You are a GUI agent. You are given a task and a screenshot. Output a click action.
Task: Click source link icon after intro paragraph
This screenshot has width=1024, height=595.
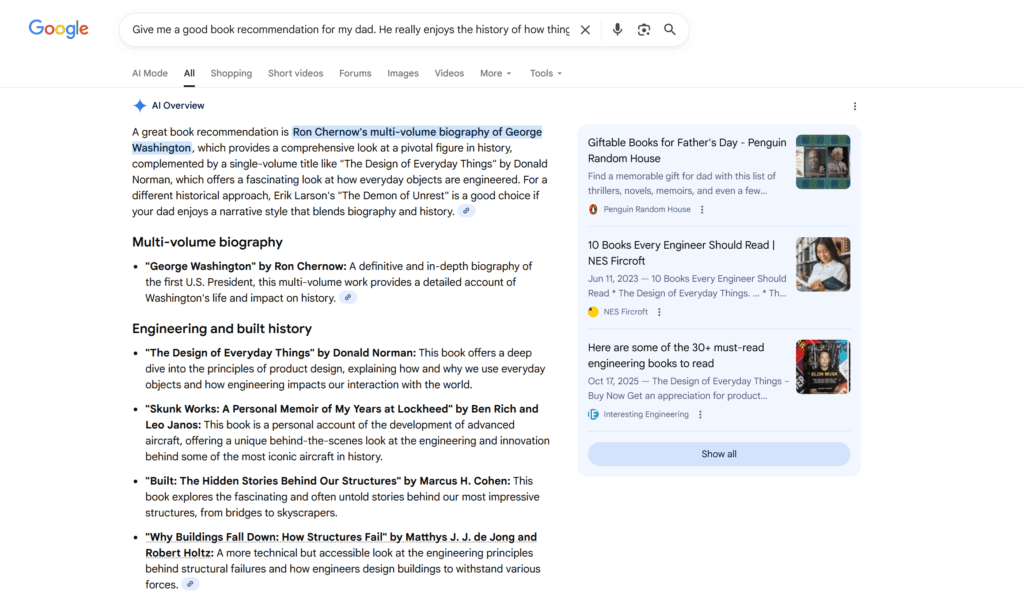click(x=466, y=211)
